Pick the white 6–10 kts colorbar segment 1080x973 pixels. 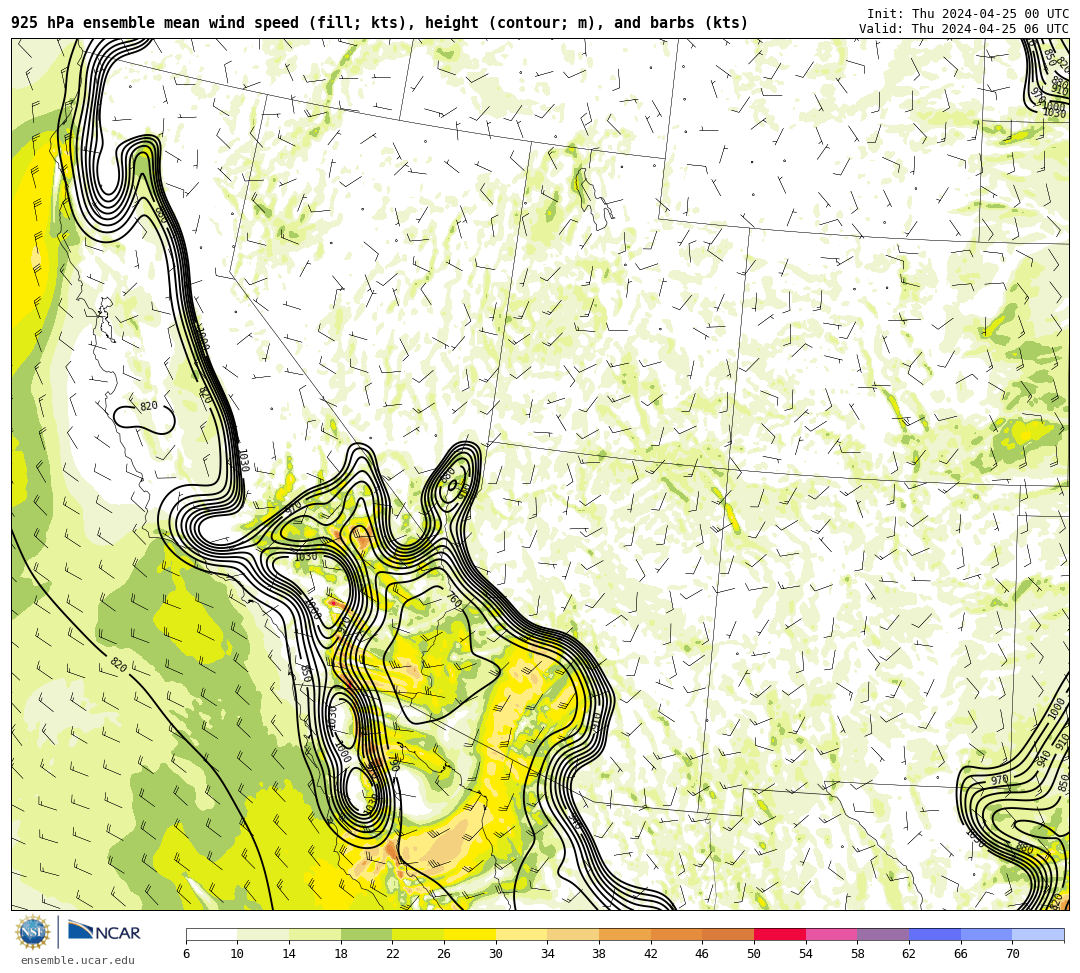point(211,934)
